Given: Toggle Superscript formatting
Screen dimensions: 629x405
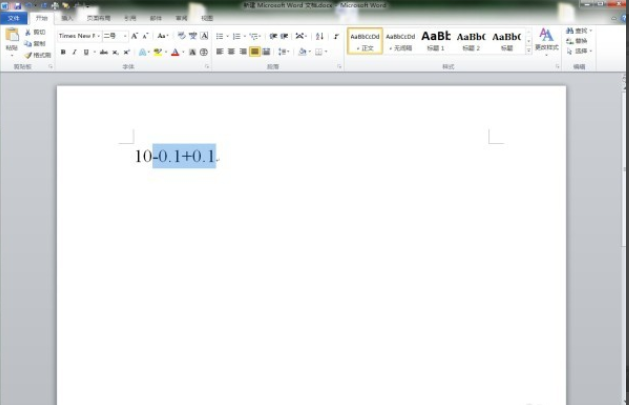Looking at the screenshot, I should [x=126, y=52].
